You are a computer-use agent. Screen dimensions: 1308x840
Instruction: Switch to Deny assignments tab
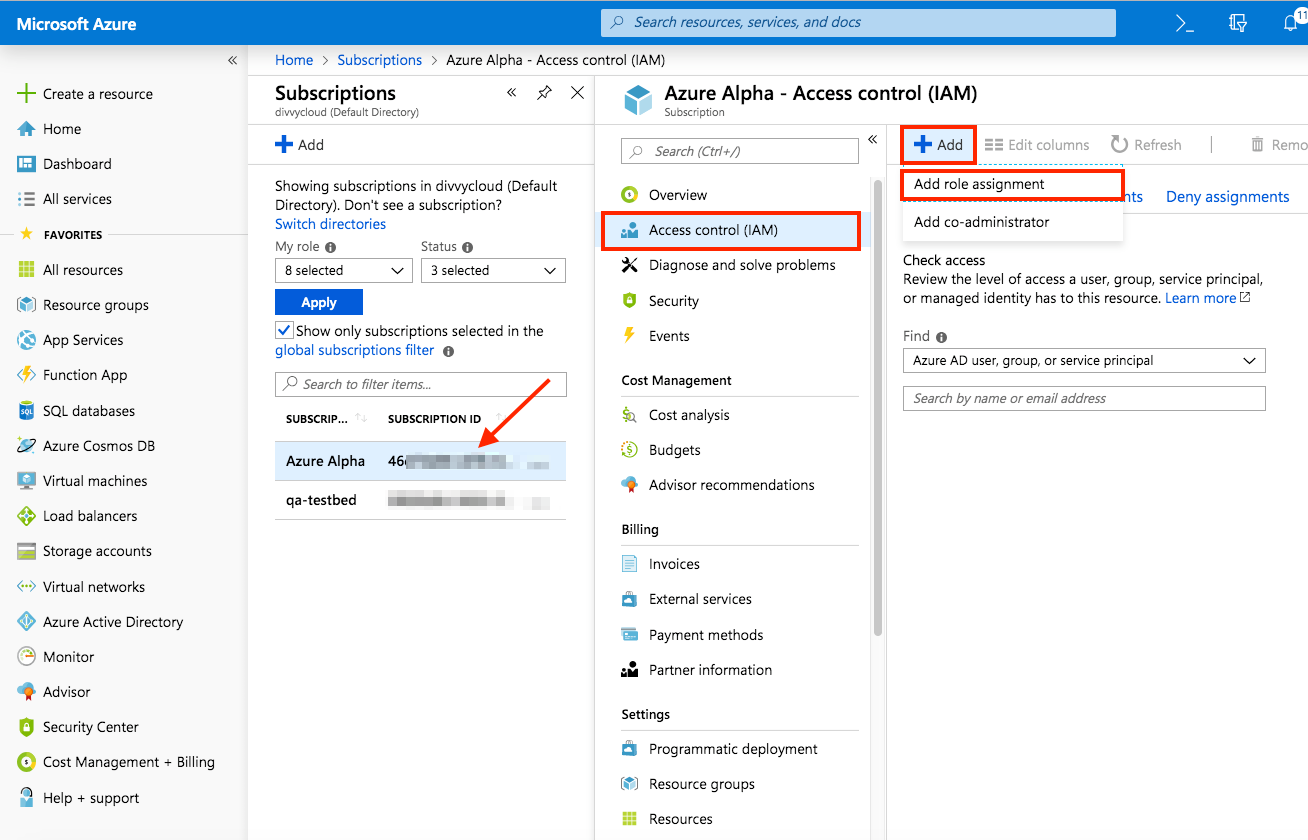point(1227,197)
